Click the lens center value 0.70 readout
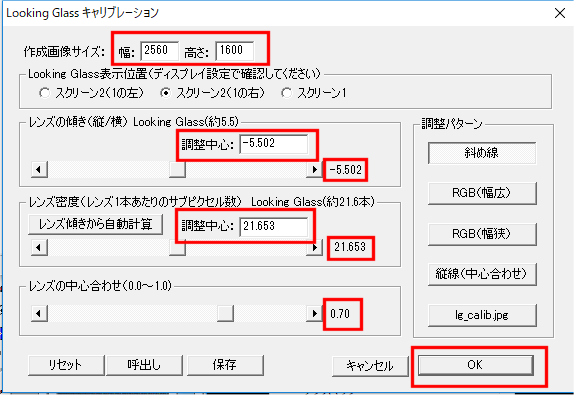The image size is (574, 395). click(x=340, y=314)
